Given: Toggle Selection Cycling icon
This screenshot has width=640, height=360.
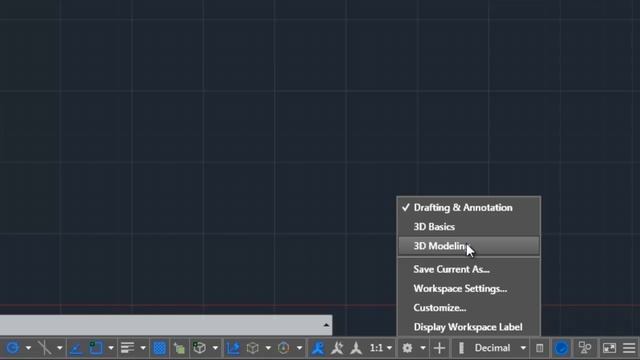Looking at the screenshot, I should click(179, 348).
